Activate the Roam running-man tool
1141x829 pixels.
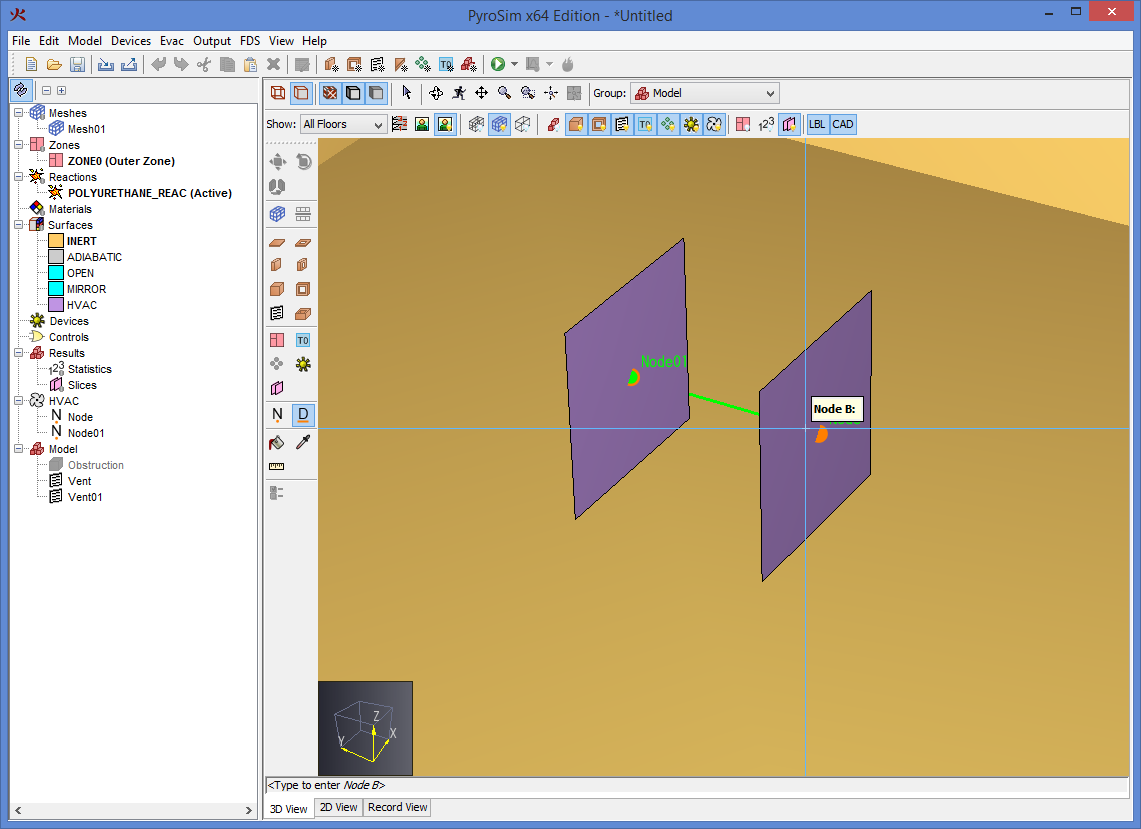point(458,92)
